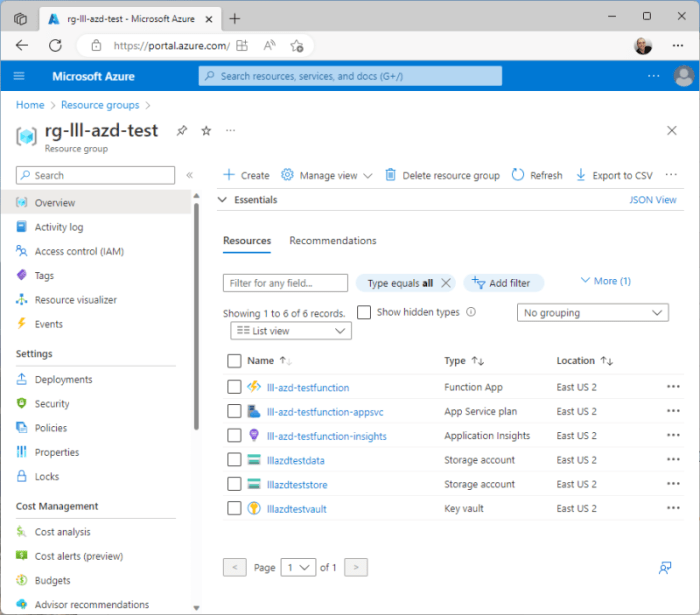700x615 pixels.
Task: Check the select-all checkbox in the table header
Action: point(234,361)
